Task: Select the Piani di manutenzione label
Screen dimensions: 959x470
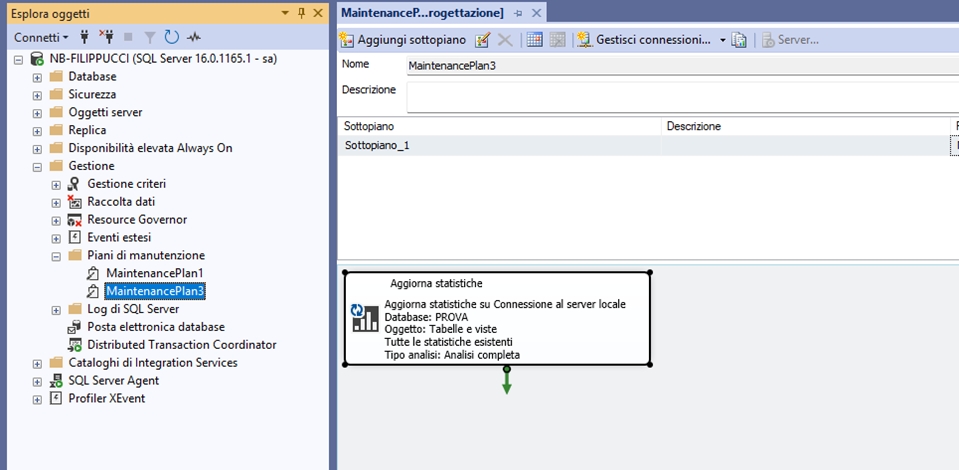Action: point(146,255)
